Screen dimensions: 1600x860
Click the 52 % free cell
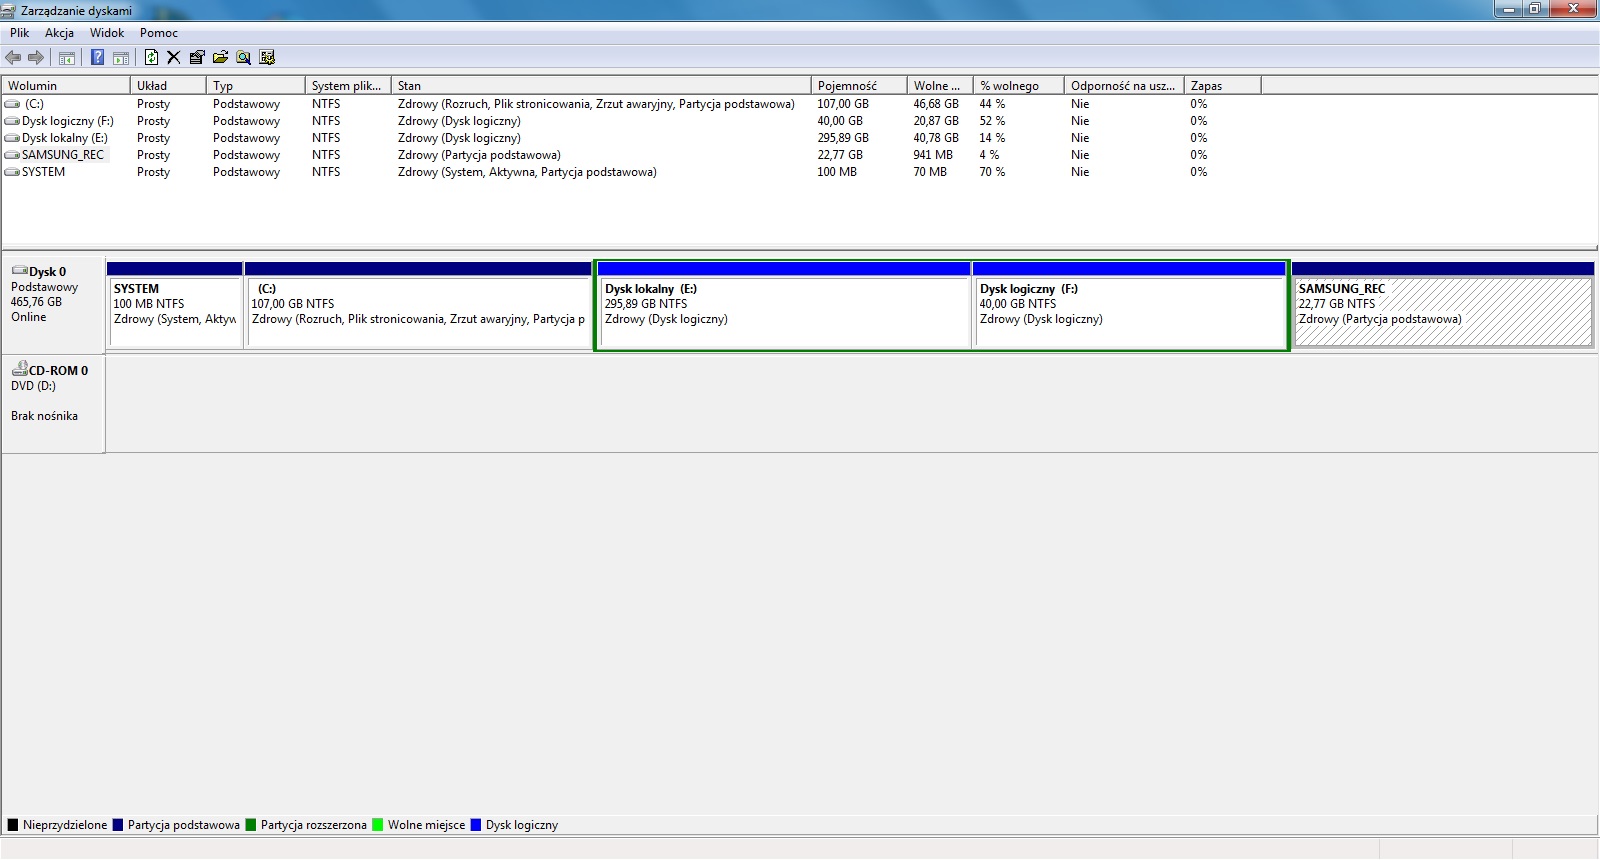(992, 121)
